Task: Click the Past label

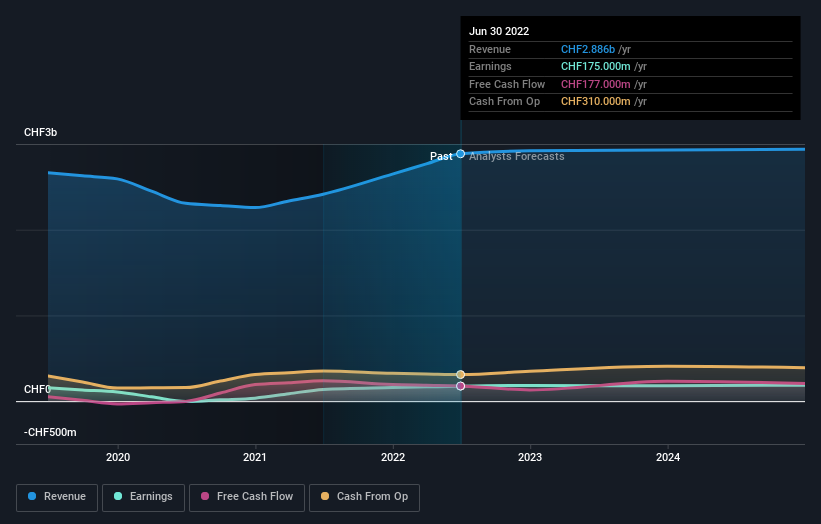Action: pyautogui.click(x=441, y=157)
